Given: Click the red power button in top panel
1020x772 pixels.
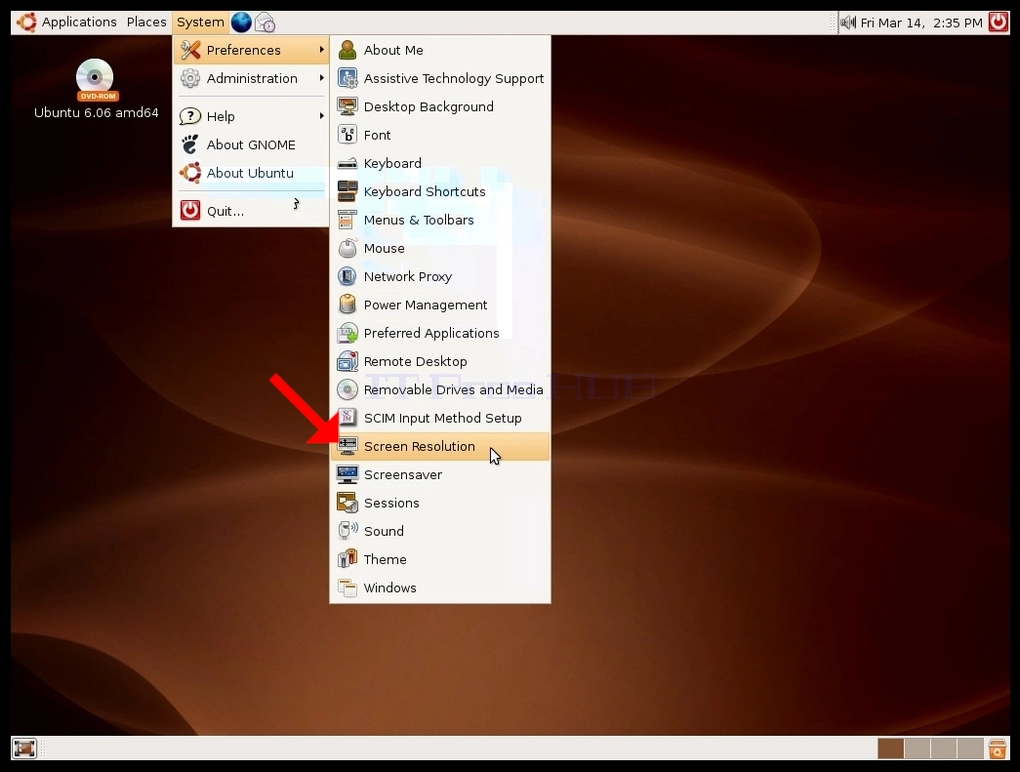Looking at the screenshot, I should tap(999, 22).
